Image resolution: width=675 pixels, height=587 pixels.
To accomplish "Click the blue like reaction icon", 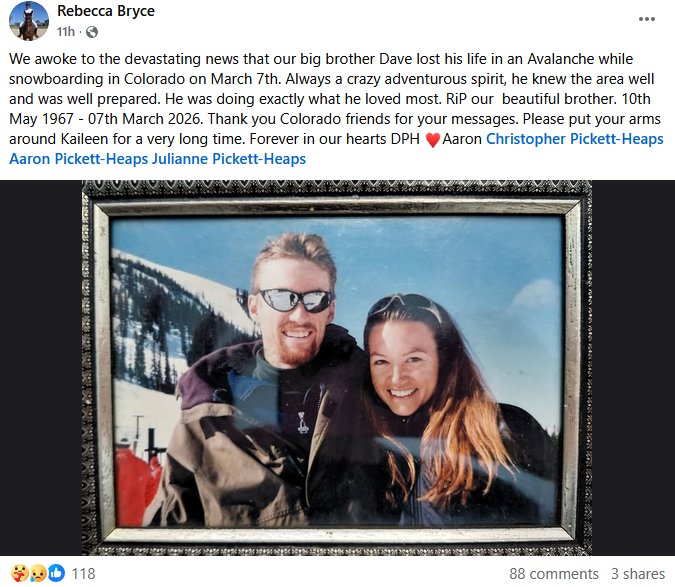I will pyautogui.click(x=56, y=573).
